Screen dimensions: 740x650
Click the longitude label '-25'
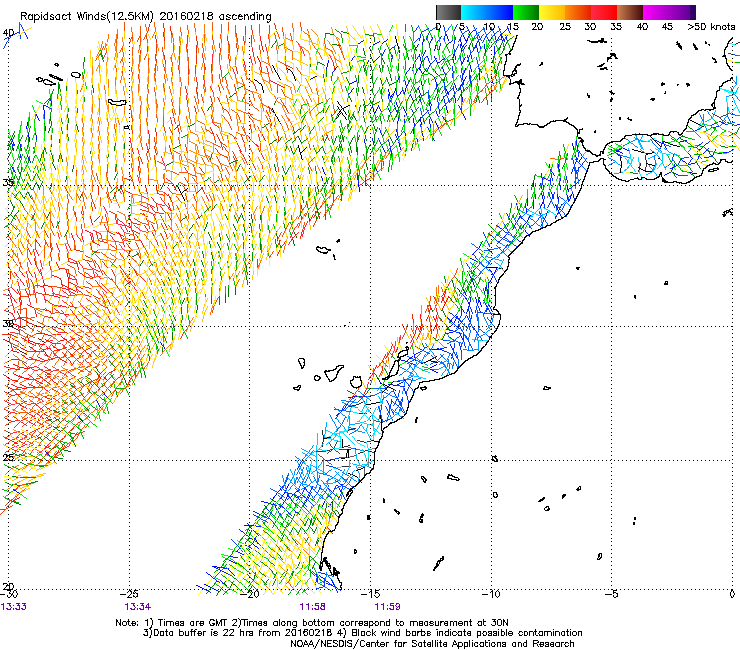(x=129, y=594)
